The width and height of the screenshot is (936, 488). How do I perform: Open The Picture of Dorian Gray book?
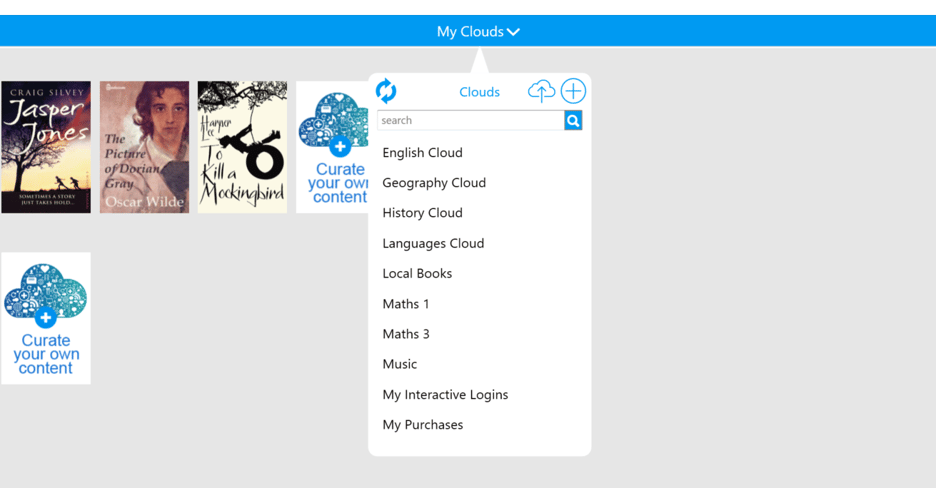point(144,147)
